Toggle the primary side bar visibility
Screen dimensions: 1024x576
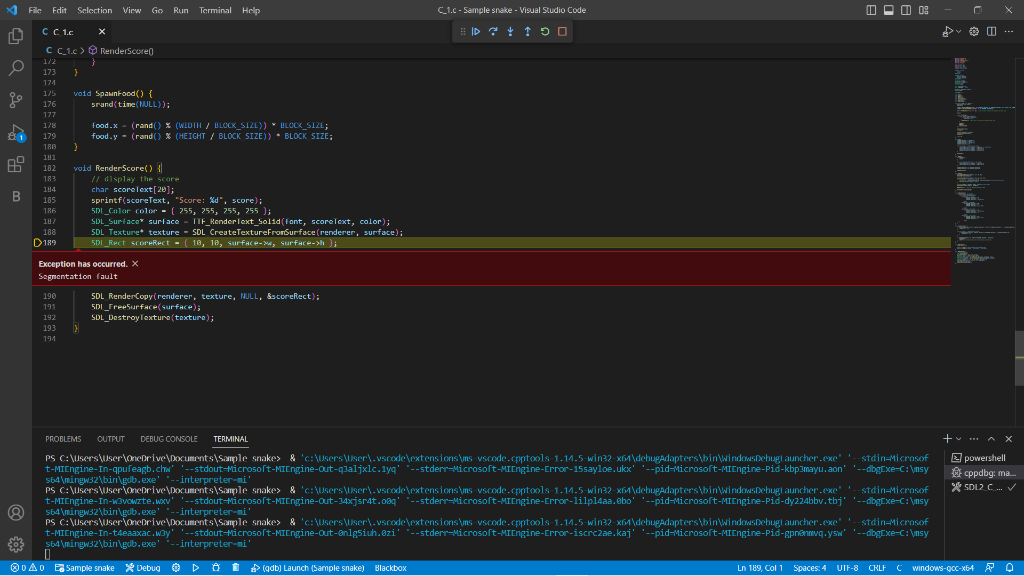point(872,10)
